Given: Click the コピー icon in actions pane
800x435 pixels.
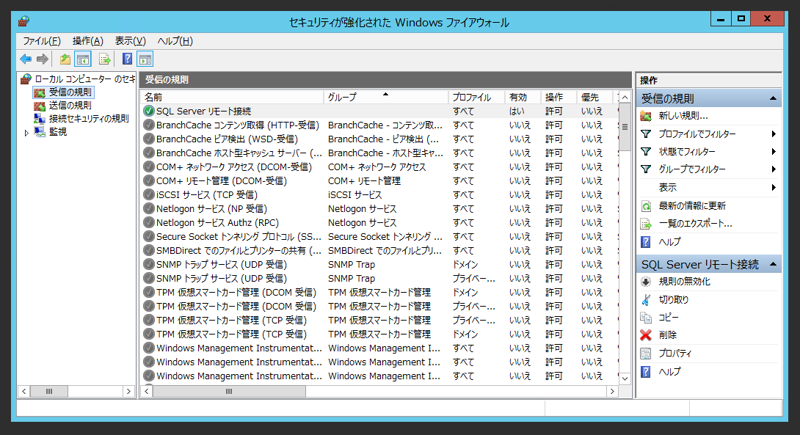Looking at the screenshot, I should (646, 318).
